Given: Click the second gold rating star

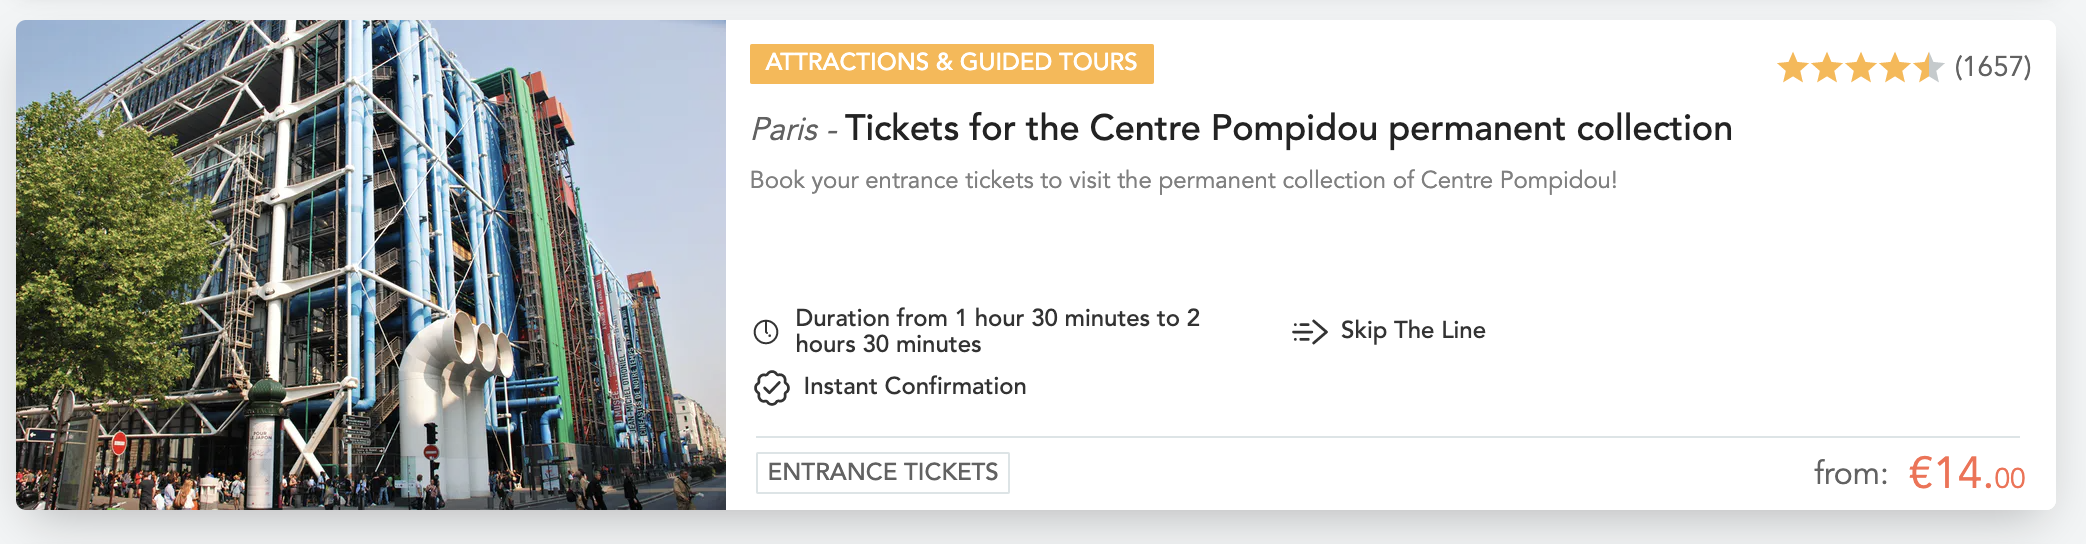Looking at the screenshot, I should pyautogui.click(x=1827, y=68).
